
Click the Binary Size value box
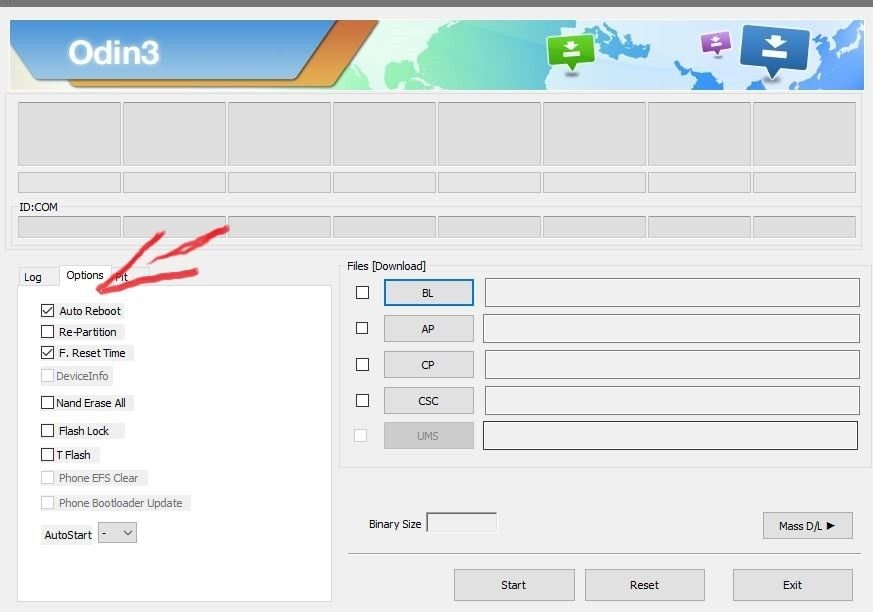pyautogui.click(x=462, y=522)
